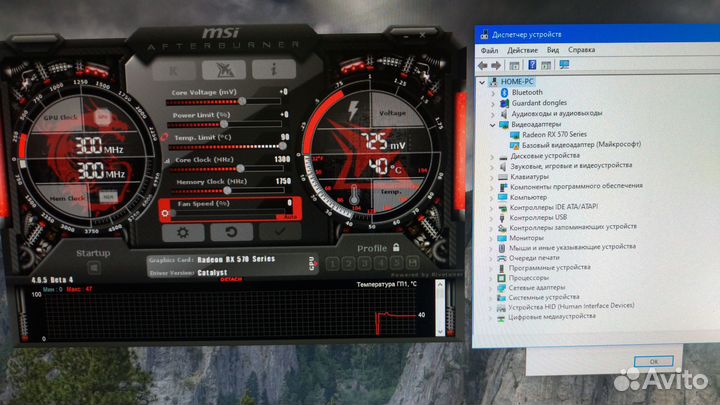Screen dimensions: 720x405
Task: Open the Действие menu
Action: 522,50
